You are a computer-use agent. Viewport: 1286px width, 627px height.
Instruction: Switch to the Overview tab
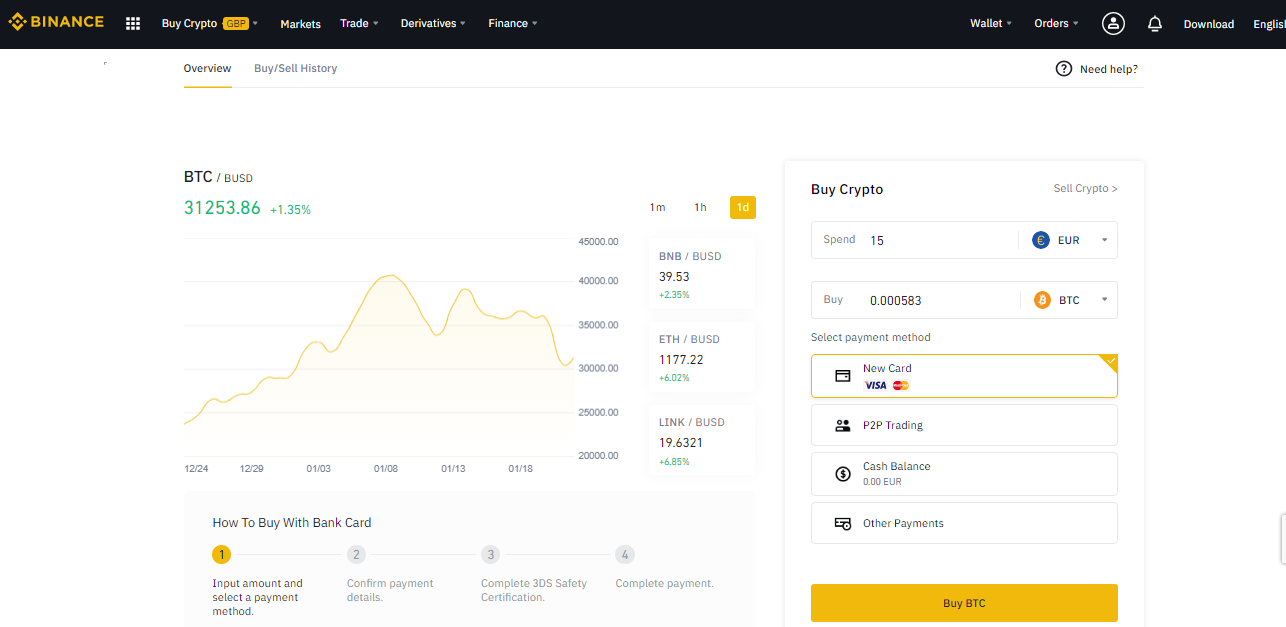pyautogui.click(x=207, y=68)
